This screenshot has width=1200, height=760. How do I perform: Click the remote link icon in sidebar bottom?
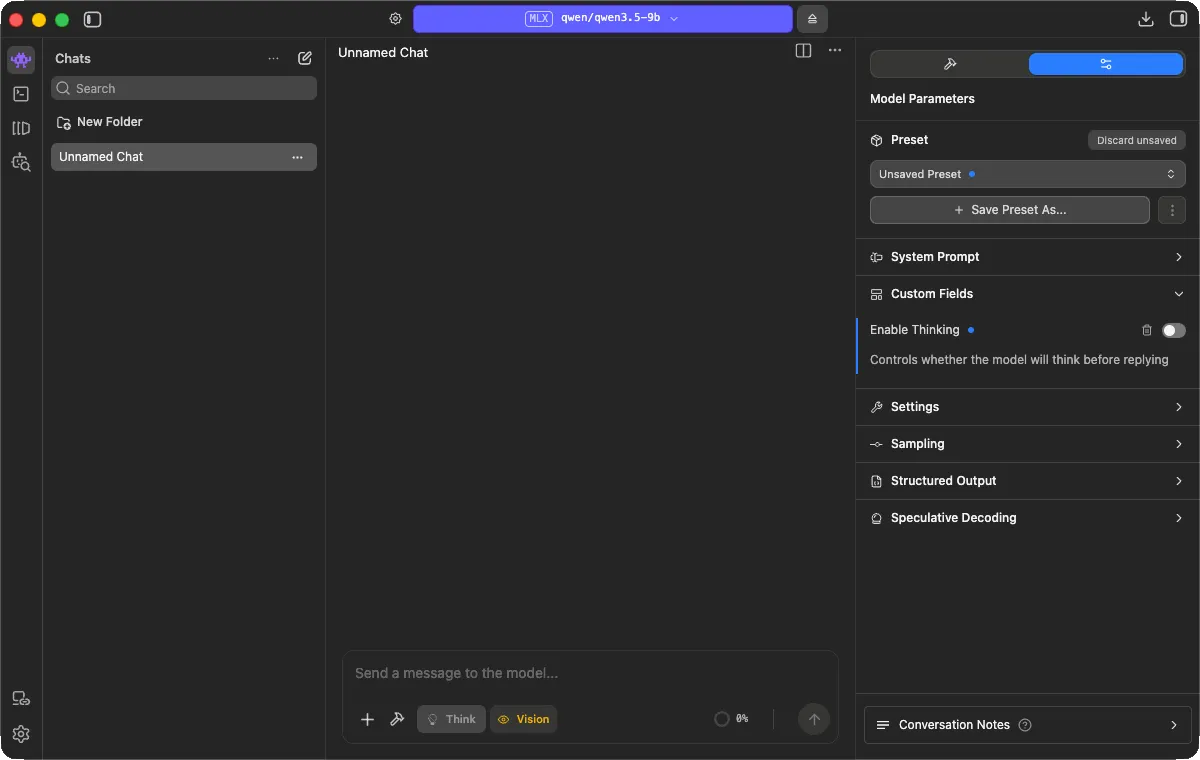pos(21,698)
